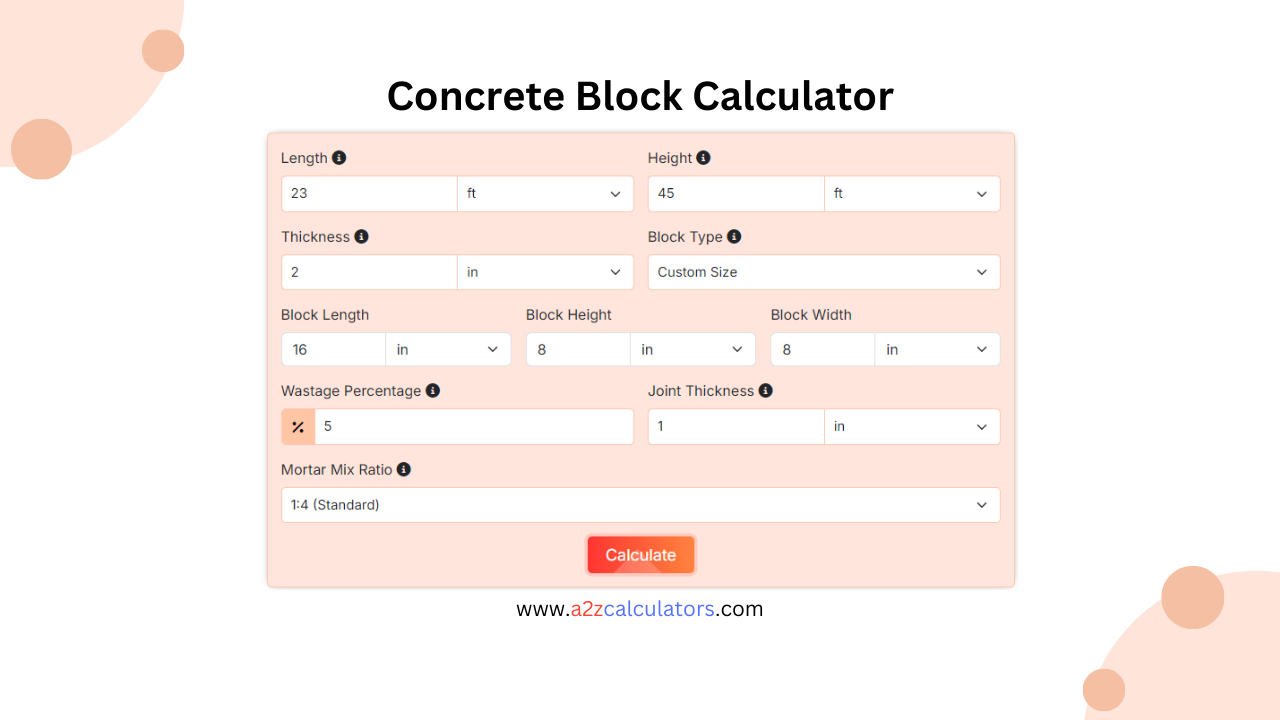Open the Height unit dropdown
The width and height of the screenshot is (1280, 720).
pos(912,193)
